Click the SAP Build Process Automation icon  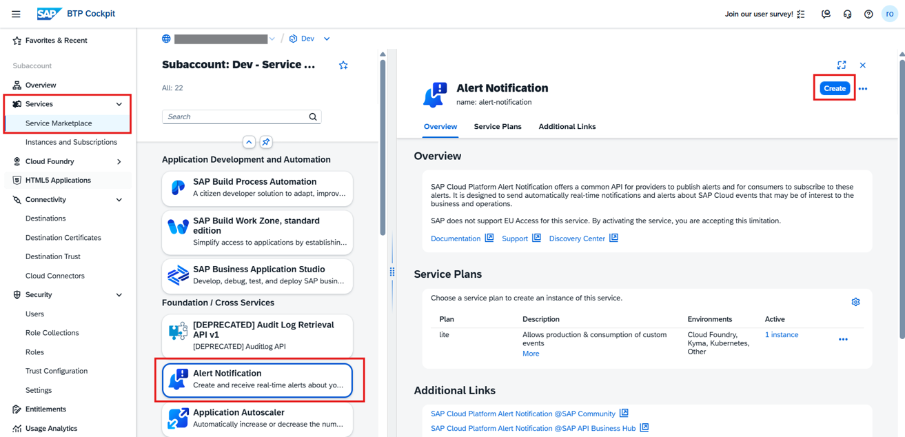(x=178, y=188)
